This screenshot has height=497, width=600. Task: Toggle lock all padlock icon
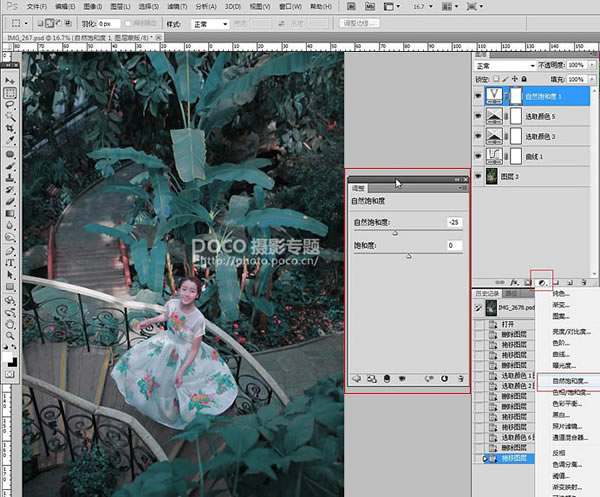(524, 79)
